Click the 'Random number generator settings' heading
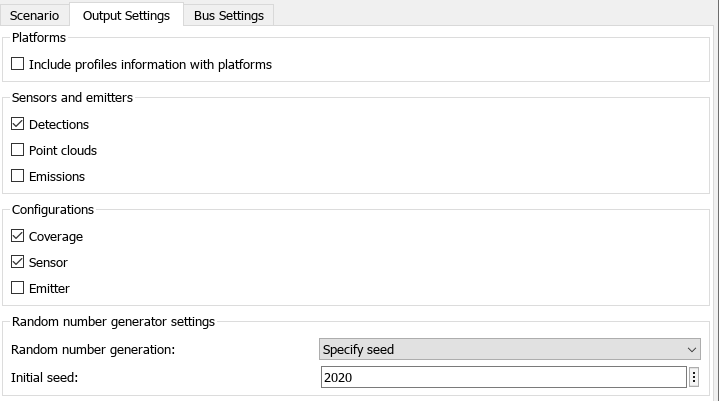The width and height of the screenshot is (719, 401). [113, 321]
